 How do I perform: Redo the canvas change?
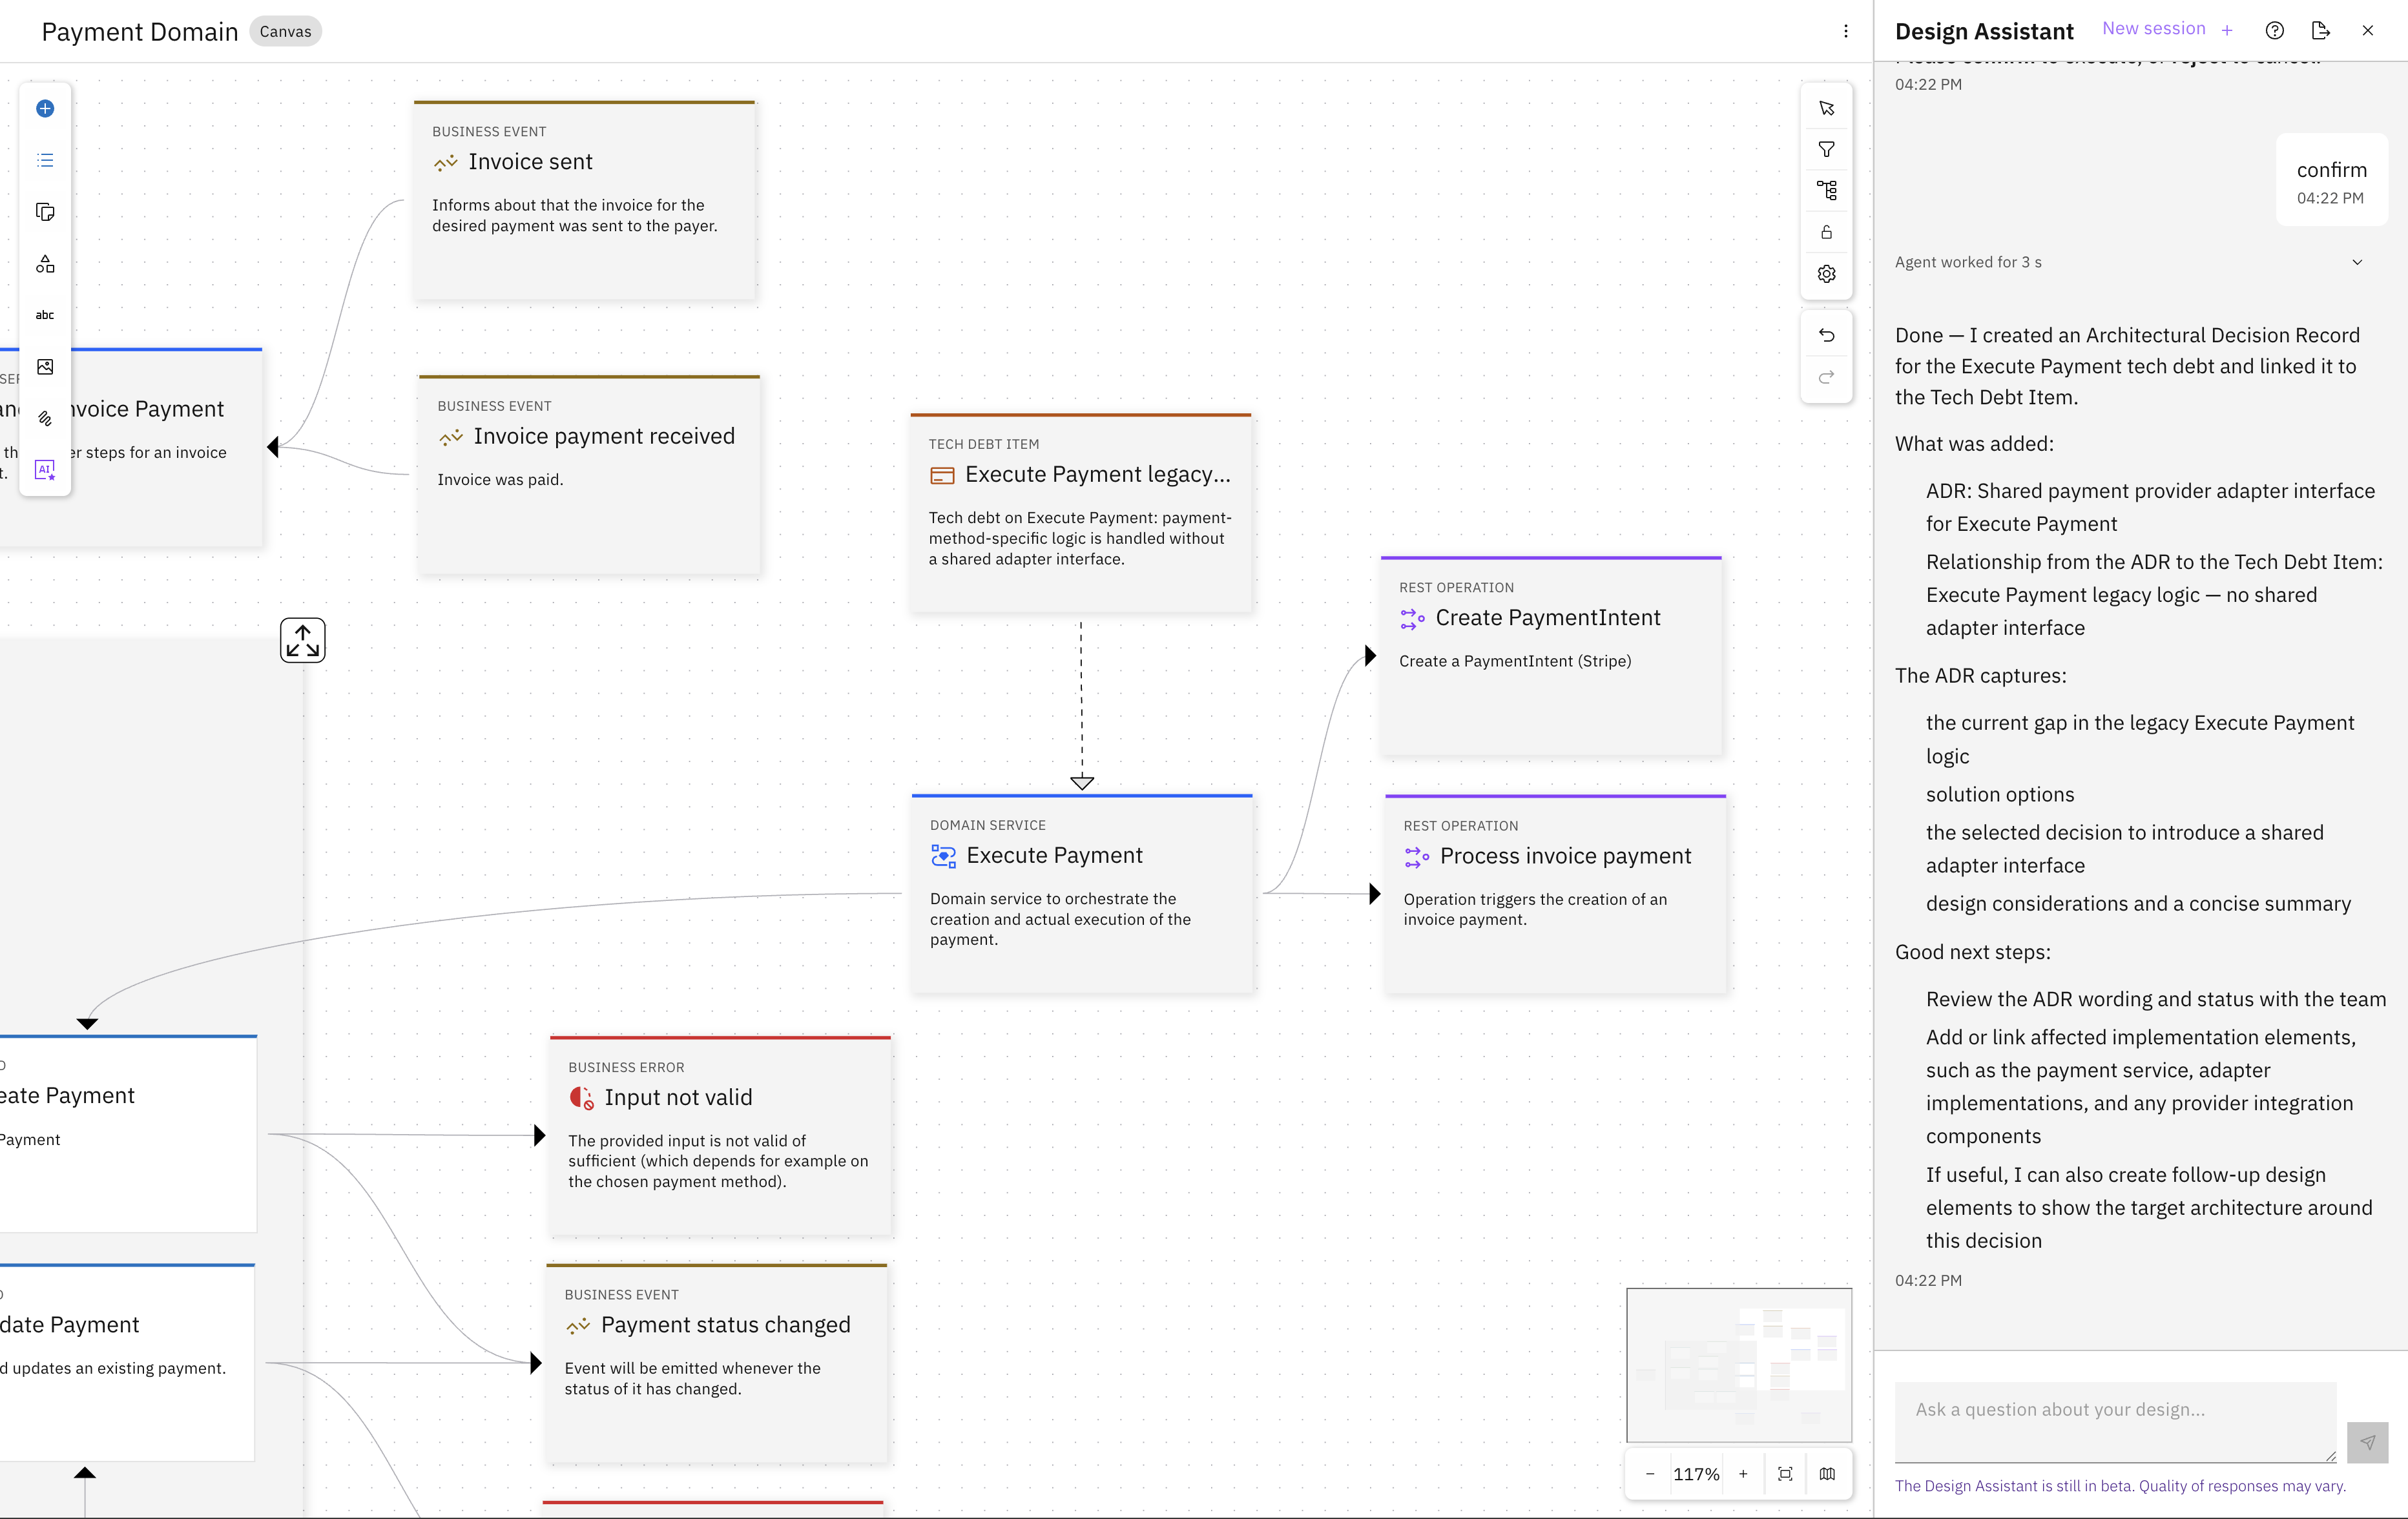point(1826,377)
